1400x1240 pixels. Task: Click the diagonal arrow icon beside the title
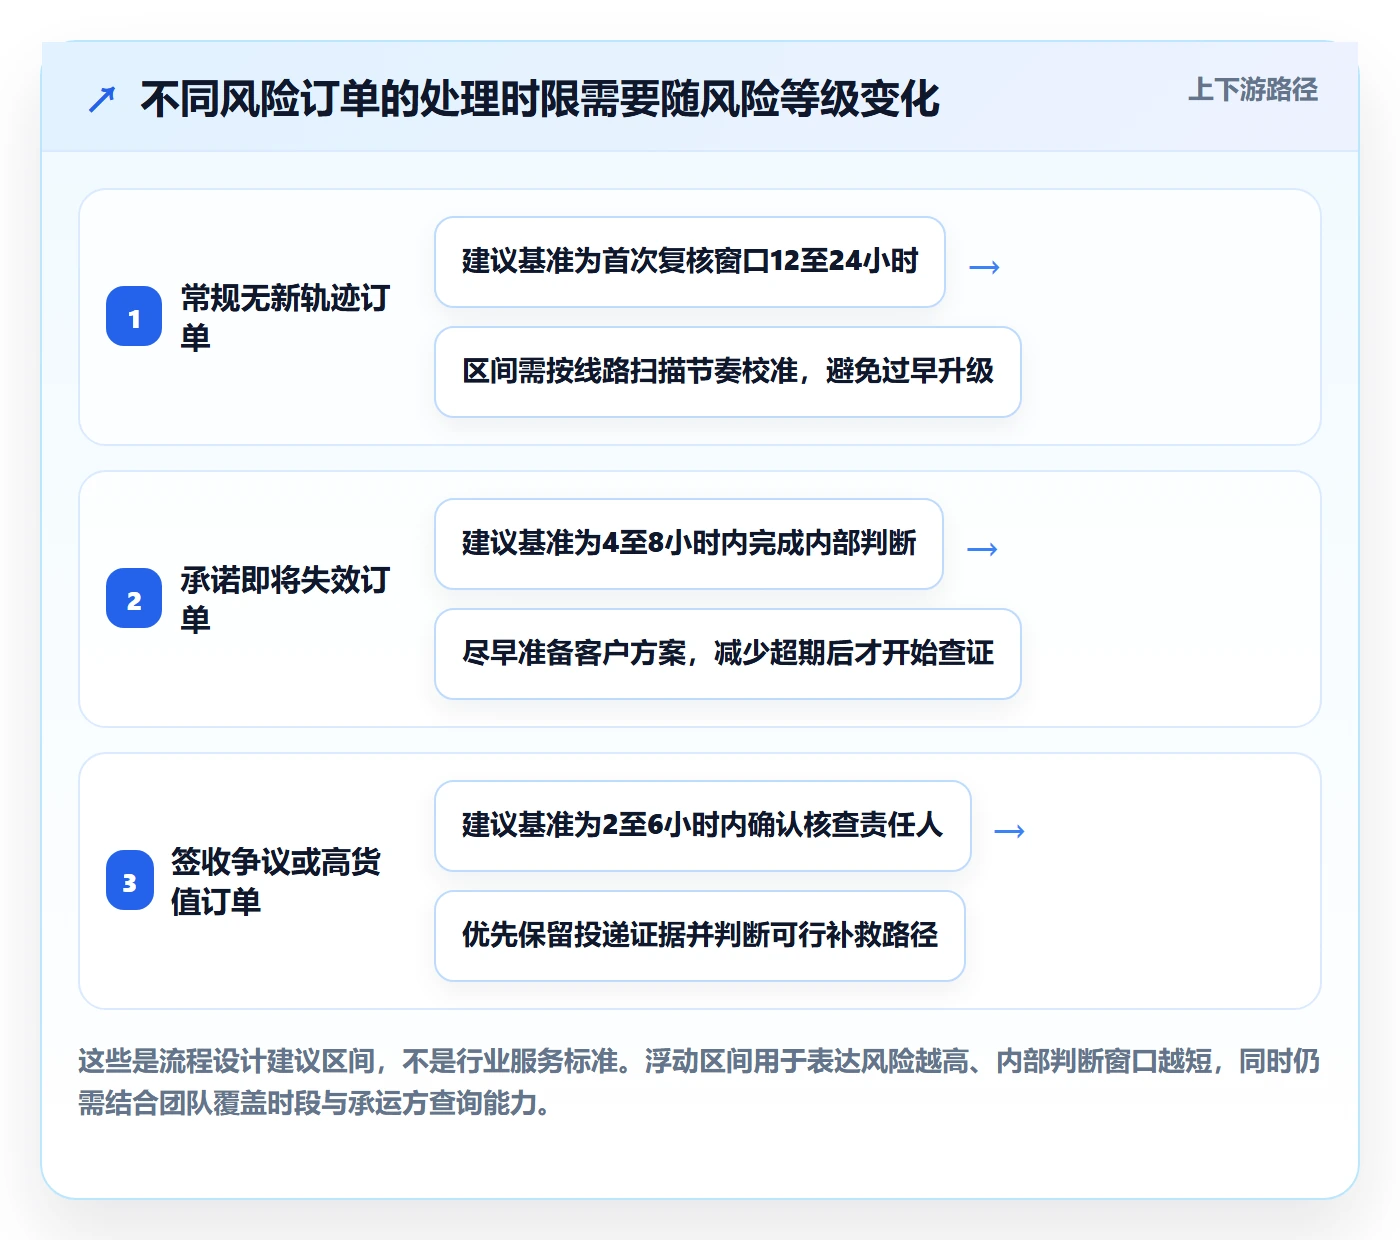(102, 99)
